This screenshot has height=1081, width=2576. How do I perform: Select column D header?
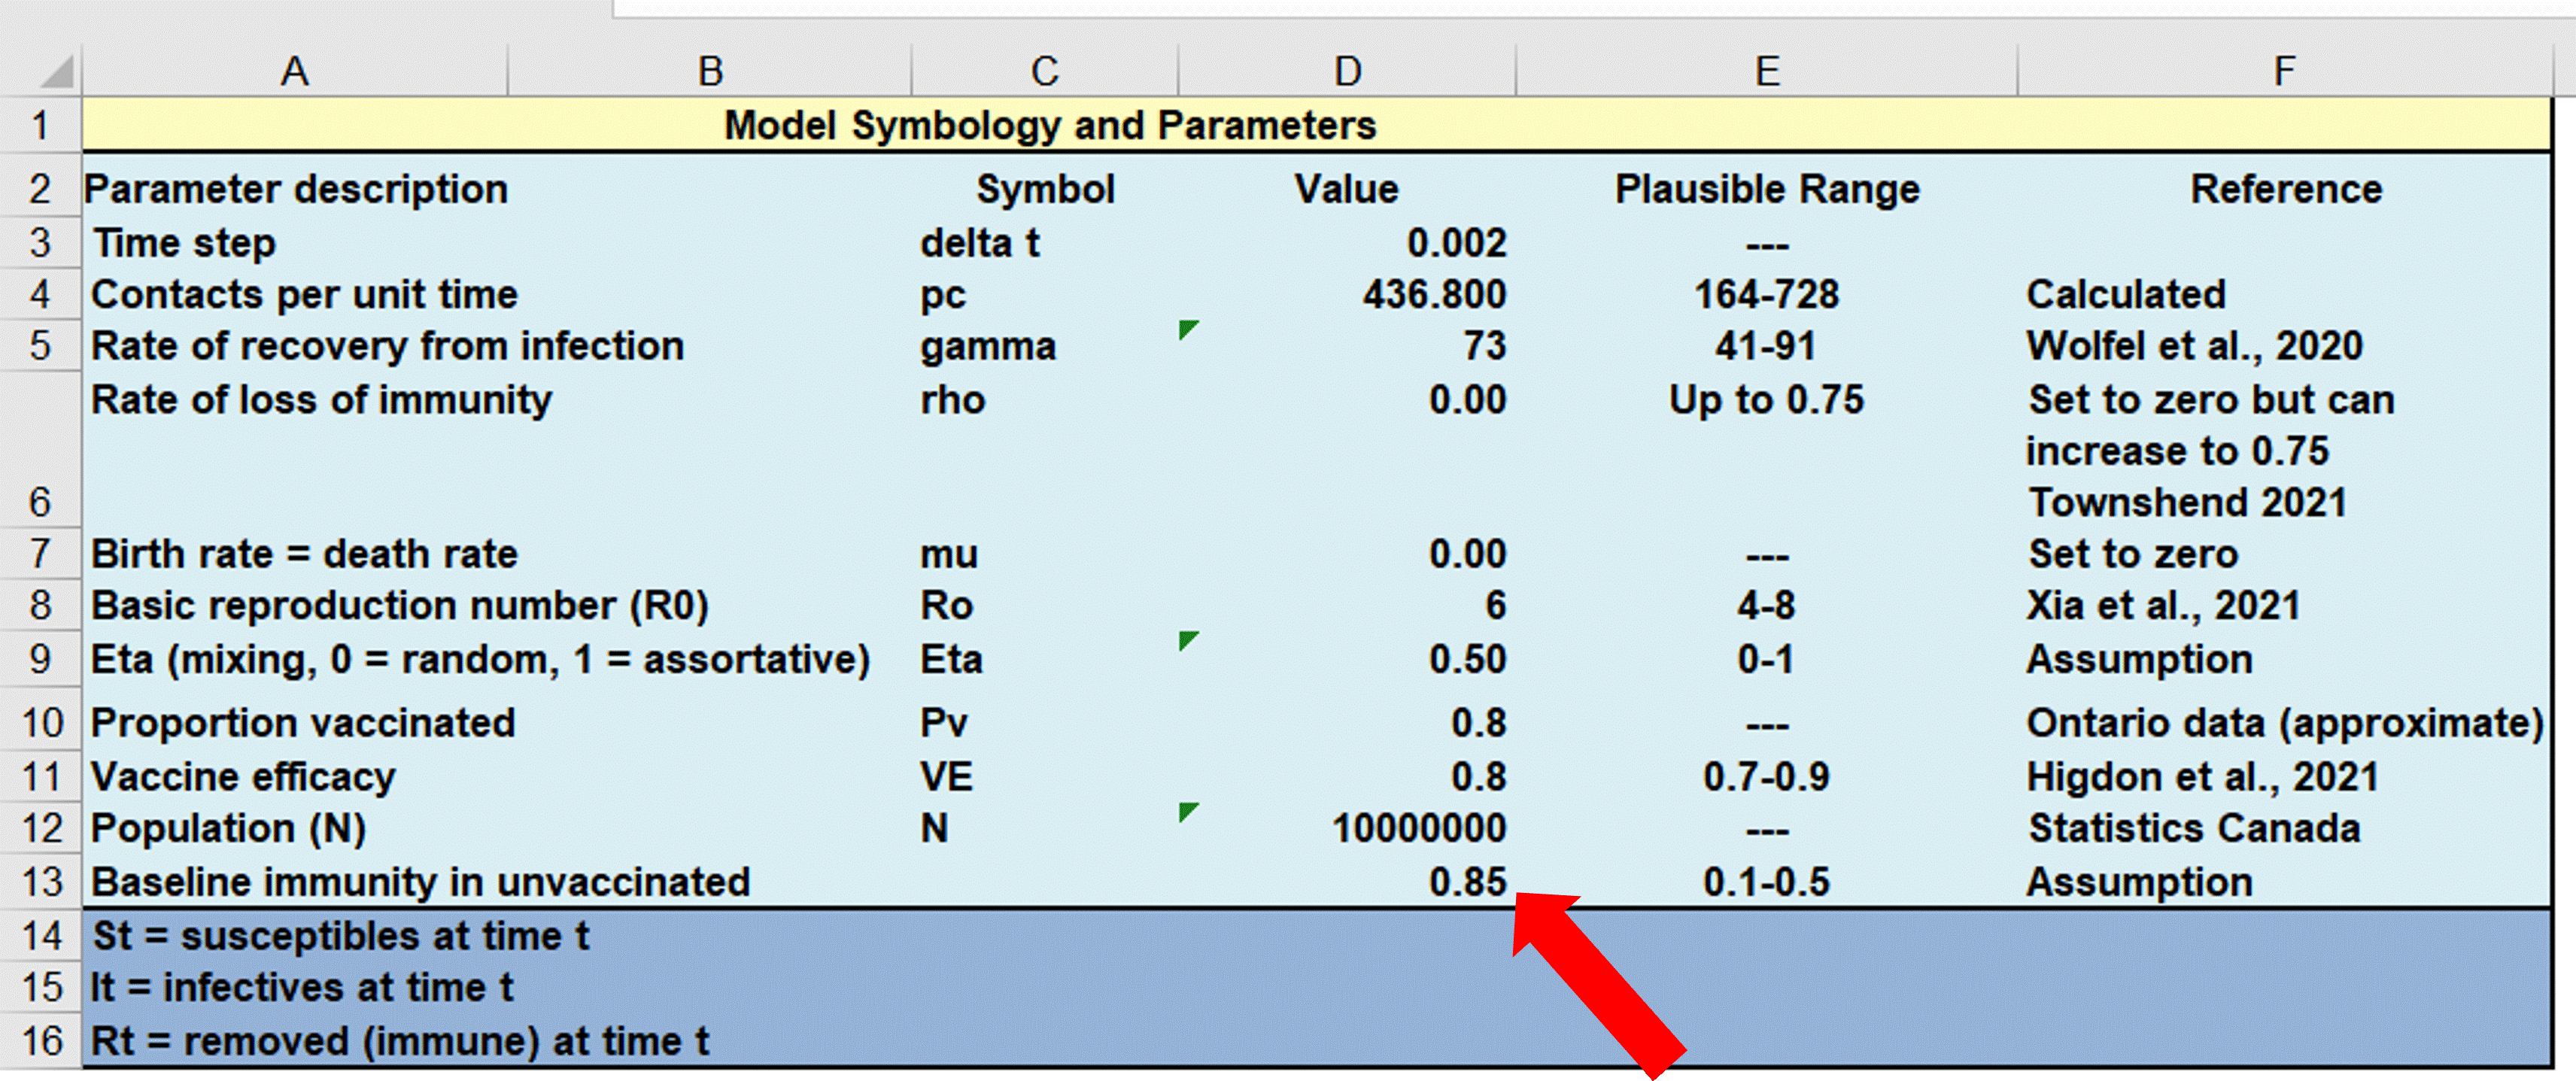tap(1347, 71)
